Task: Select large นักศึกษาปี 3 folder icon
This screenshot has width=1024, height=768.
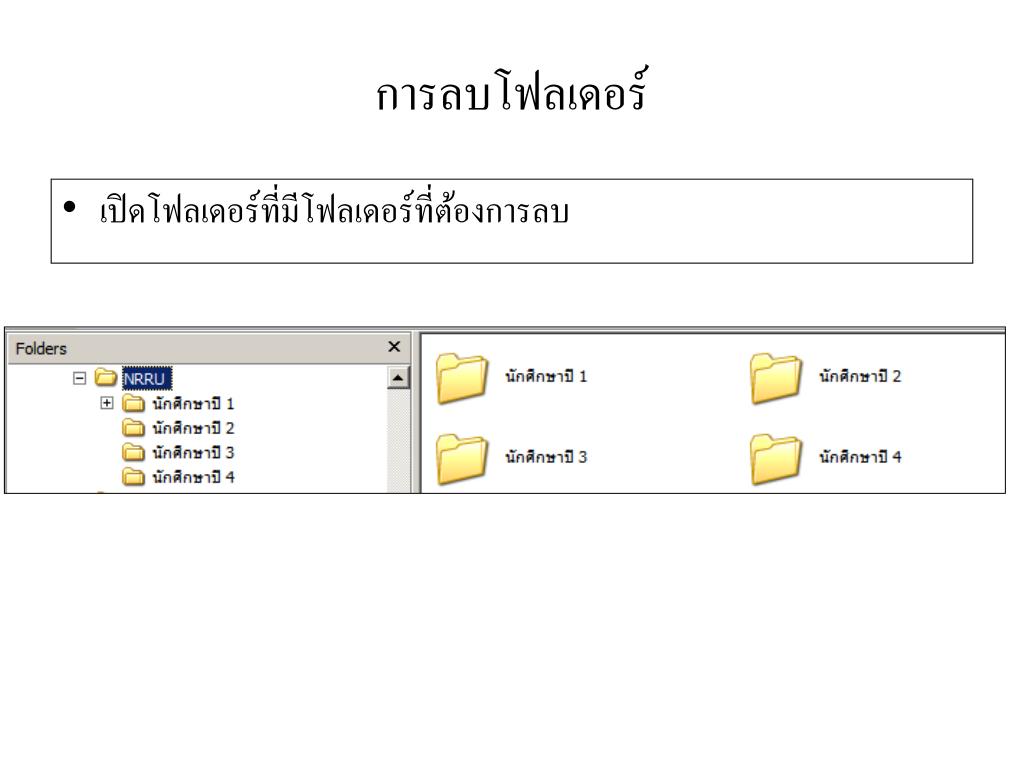Action: (462, 459)
